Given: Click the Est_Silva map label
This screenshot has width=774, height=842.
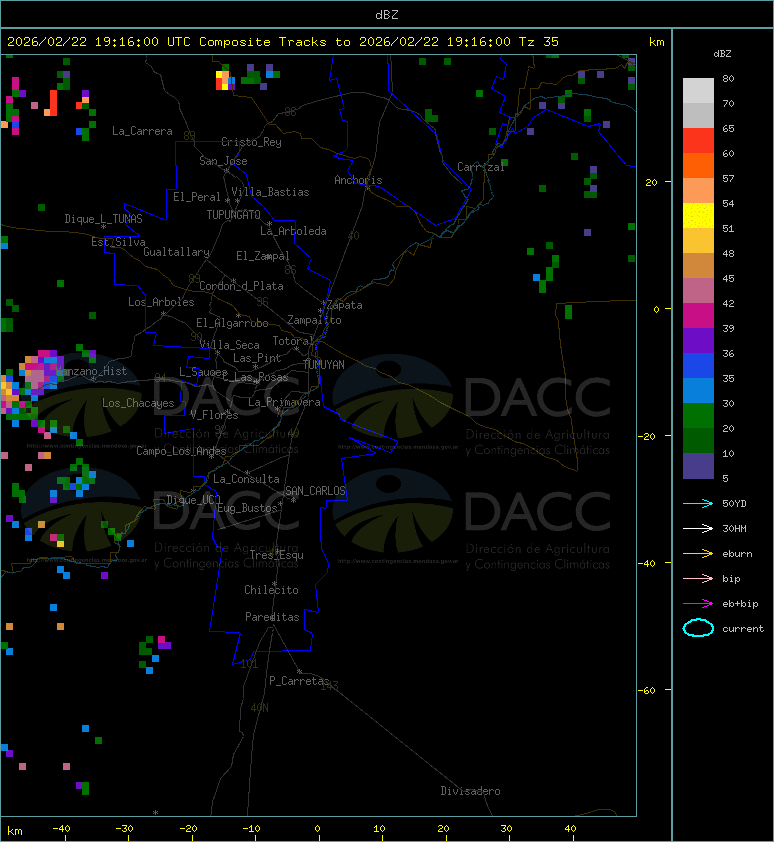Looking at the screenshot, I should click(x=118, y=242).
